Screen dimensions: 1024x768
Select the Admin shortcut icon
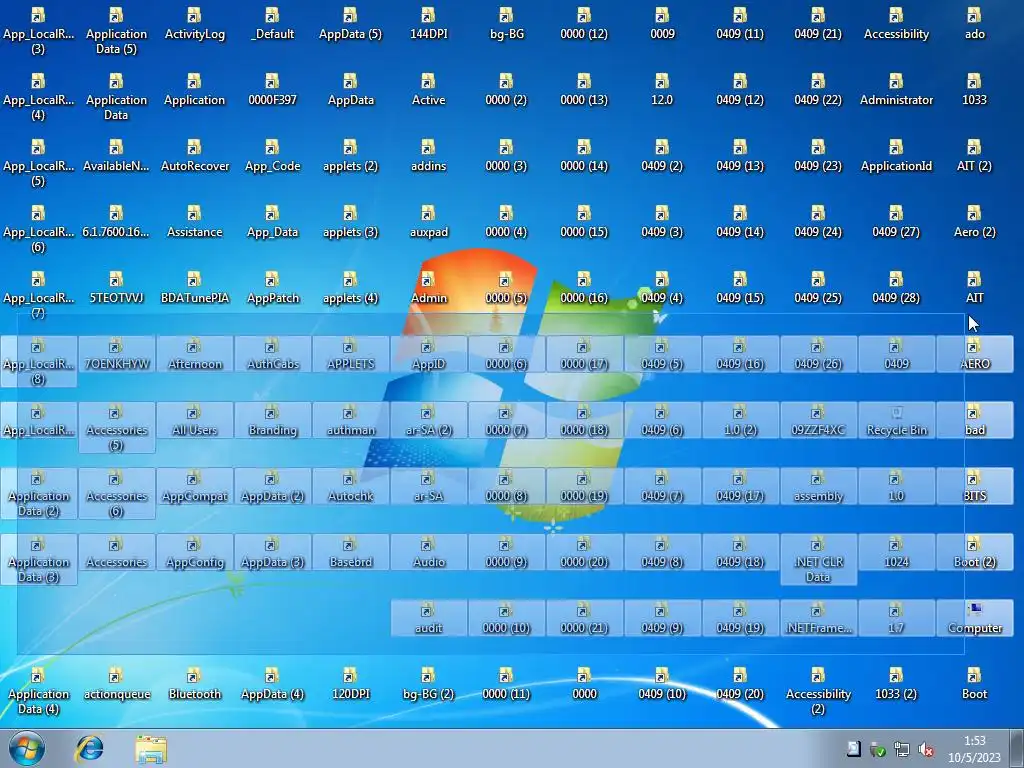coord(428,289)
